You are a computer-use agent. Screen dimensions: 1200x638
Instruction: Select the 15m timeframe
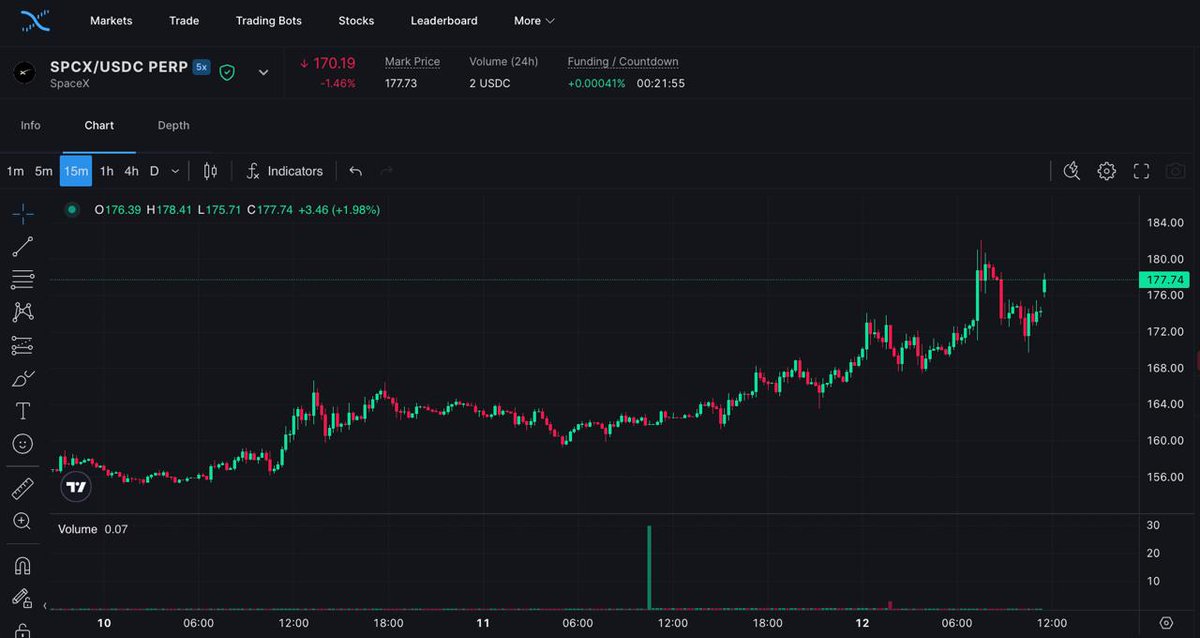click(76, 171)
